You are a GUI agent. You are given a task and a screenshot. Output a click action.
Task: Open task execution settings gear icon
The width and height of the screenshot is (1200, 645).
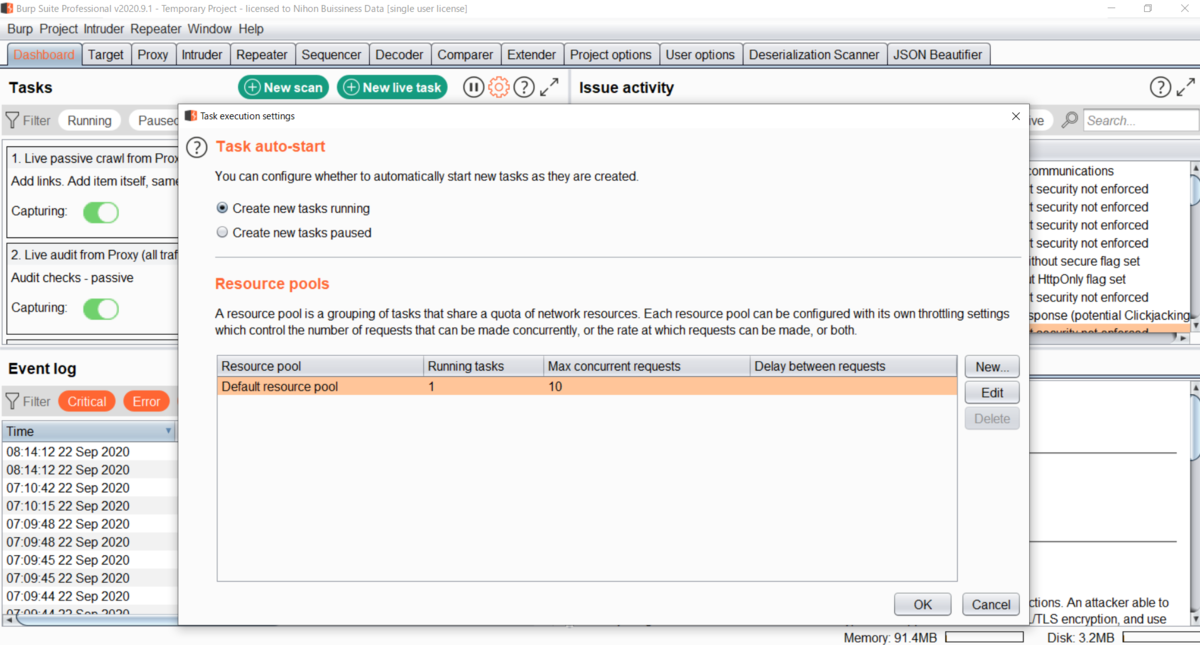pyautogui.click(x=499, y=88)
